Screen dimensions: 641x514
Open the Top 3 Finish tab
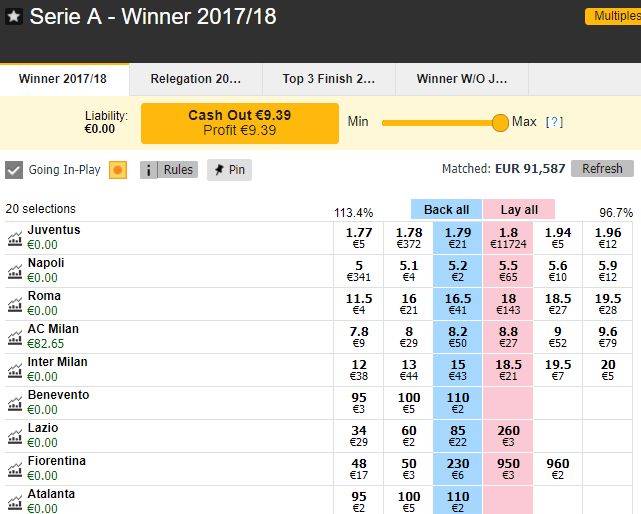[x=329, y=79]
